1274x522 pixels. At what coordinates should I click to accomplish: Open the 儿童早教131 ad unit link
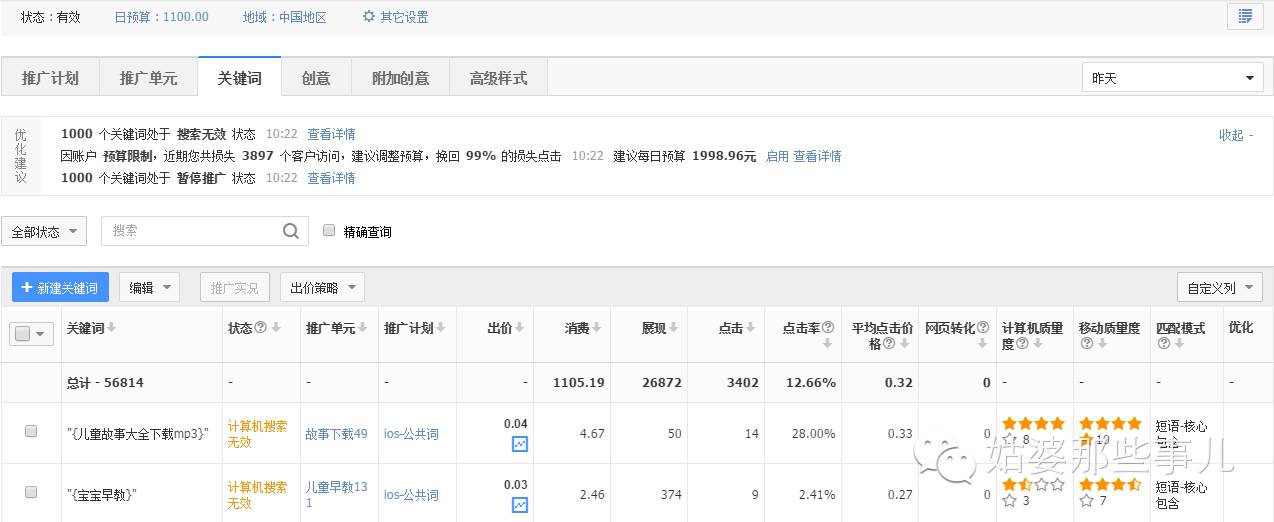pos(336,495)
